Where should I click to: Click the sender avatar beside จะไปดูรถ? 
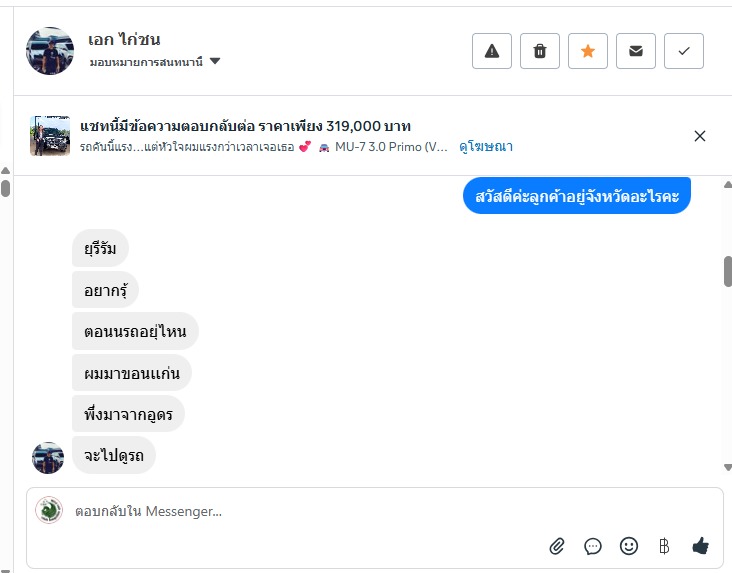48,457
